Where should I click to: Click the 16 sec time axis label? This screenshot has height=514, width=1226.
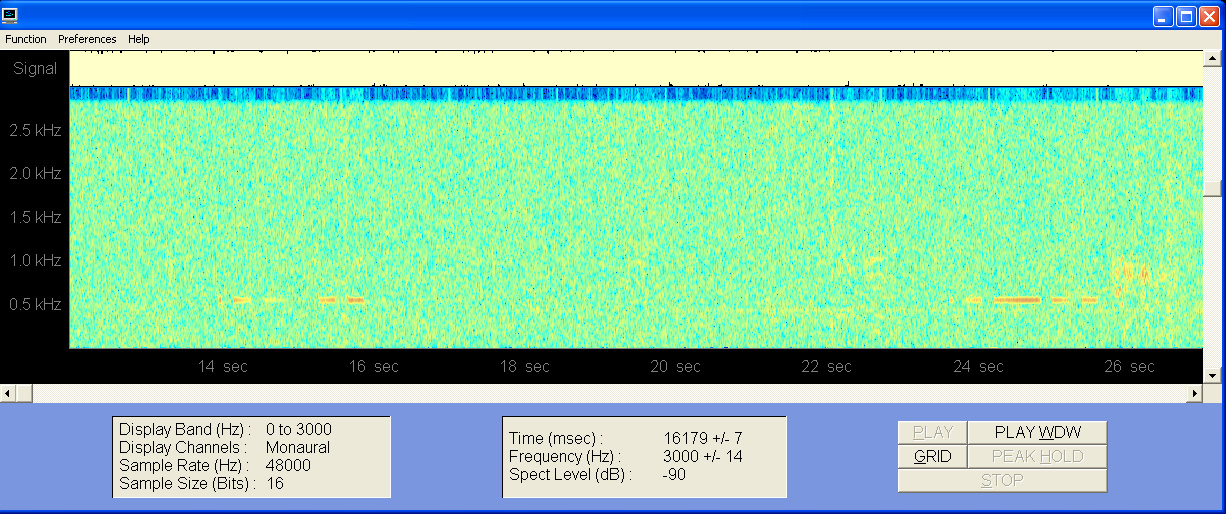click(x=374, y=367)
